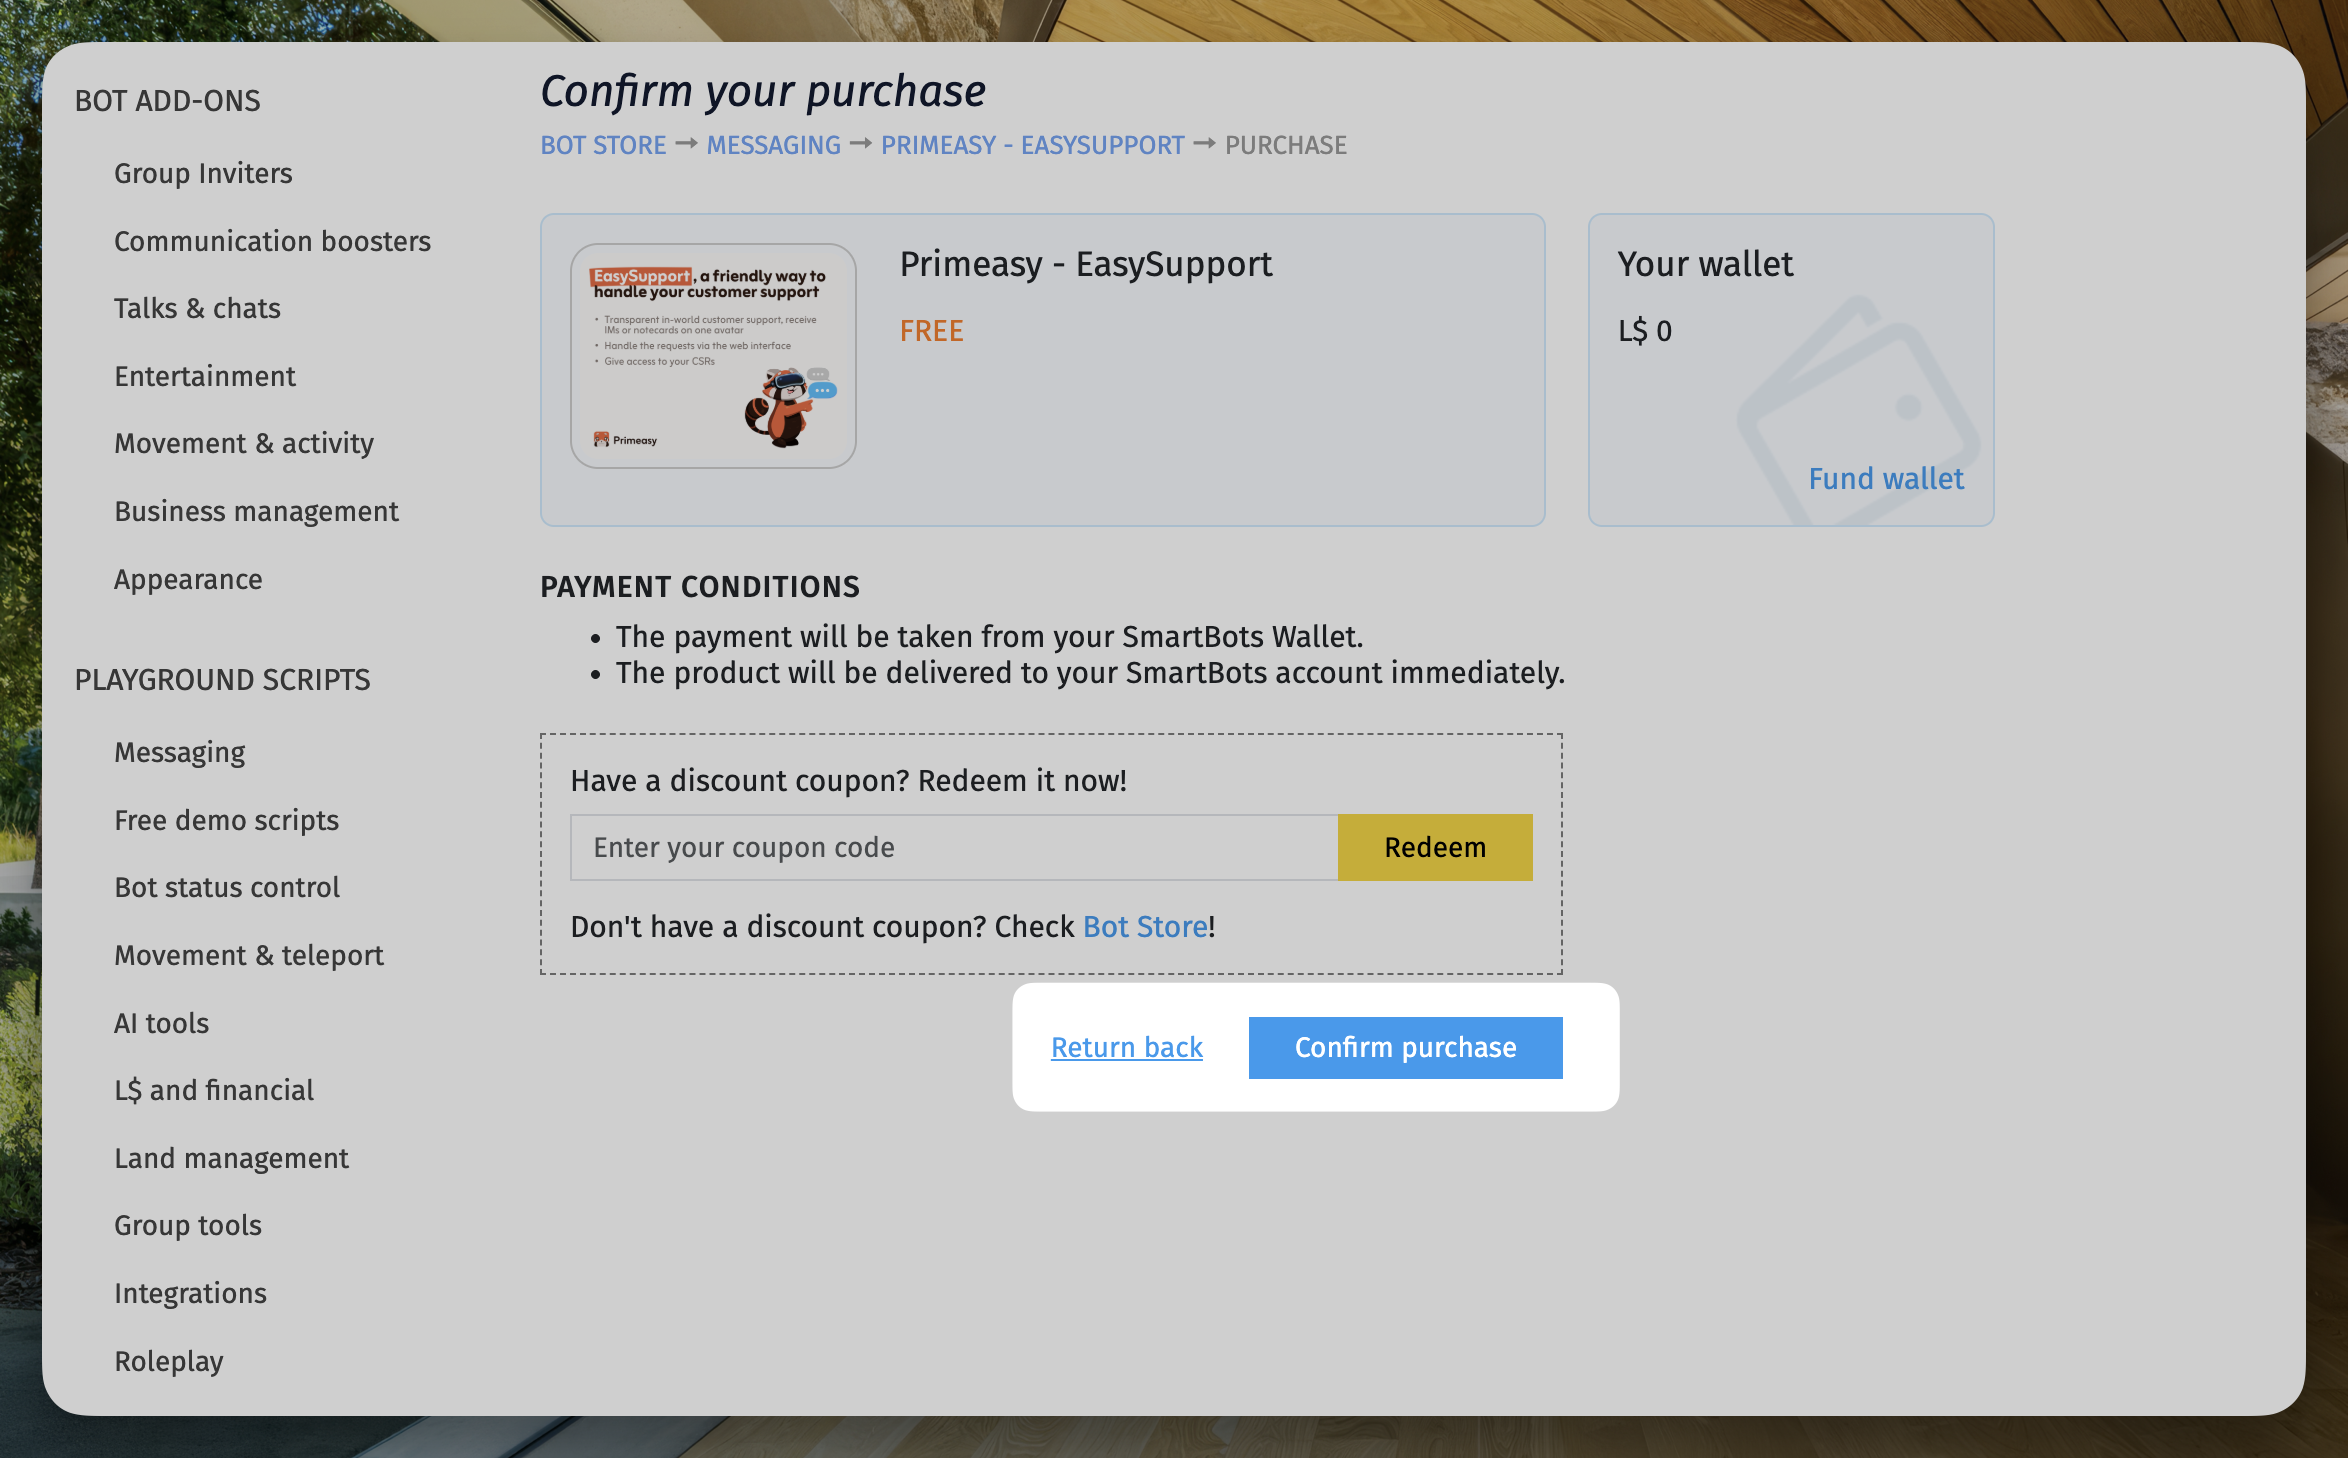
Task: Follow the Bot Store link in coupon box
Action: (1145, 927)
